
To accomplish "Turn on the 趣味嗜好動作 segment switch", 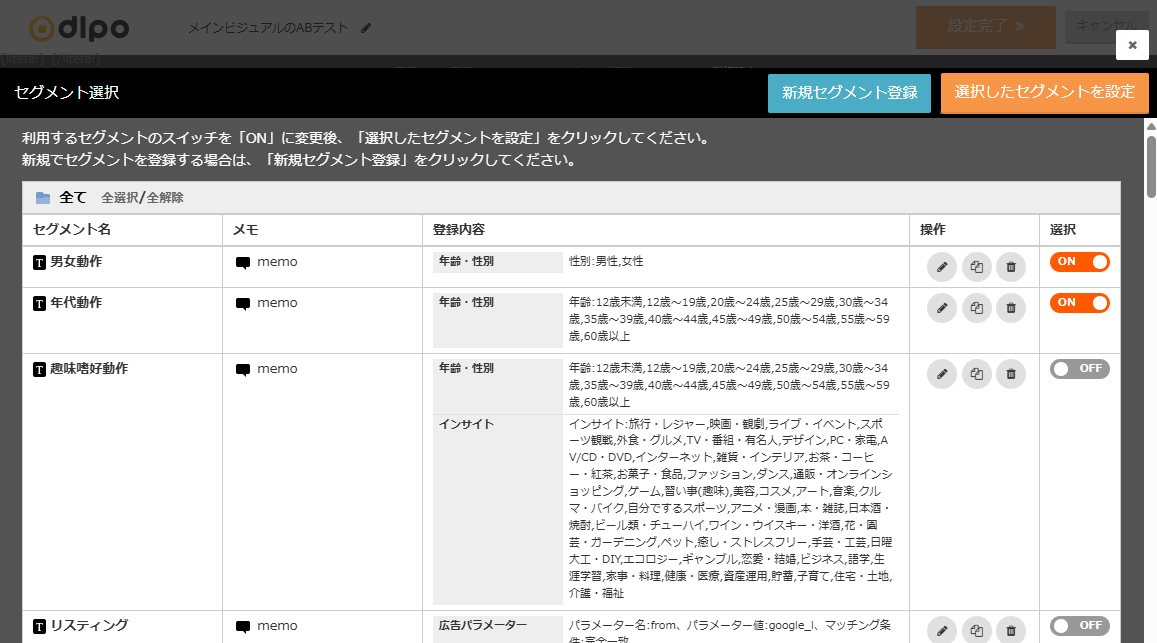I will pyautogui.click(x=1080, y=369).
